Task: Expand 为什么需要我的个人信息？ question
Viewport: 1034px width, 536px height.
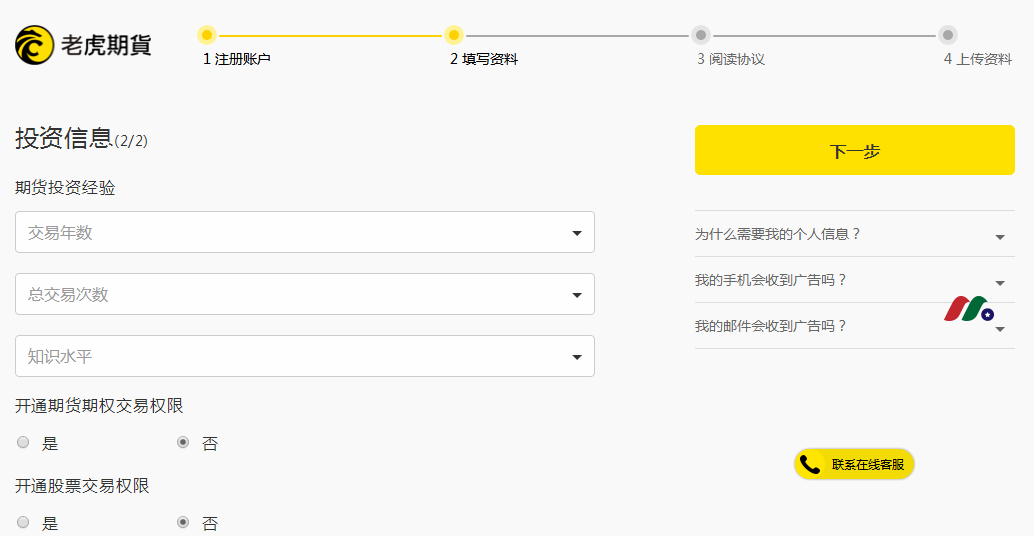Action: tap(855, 234)
